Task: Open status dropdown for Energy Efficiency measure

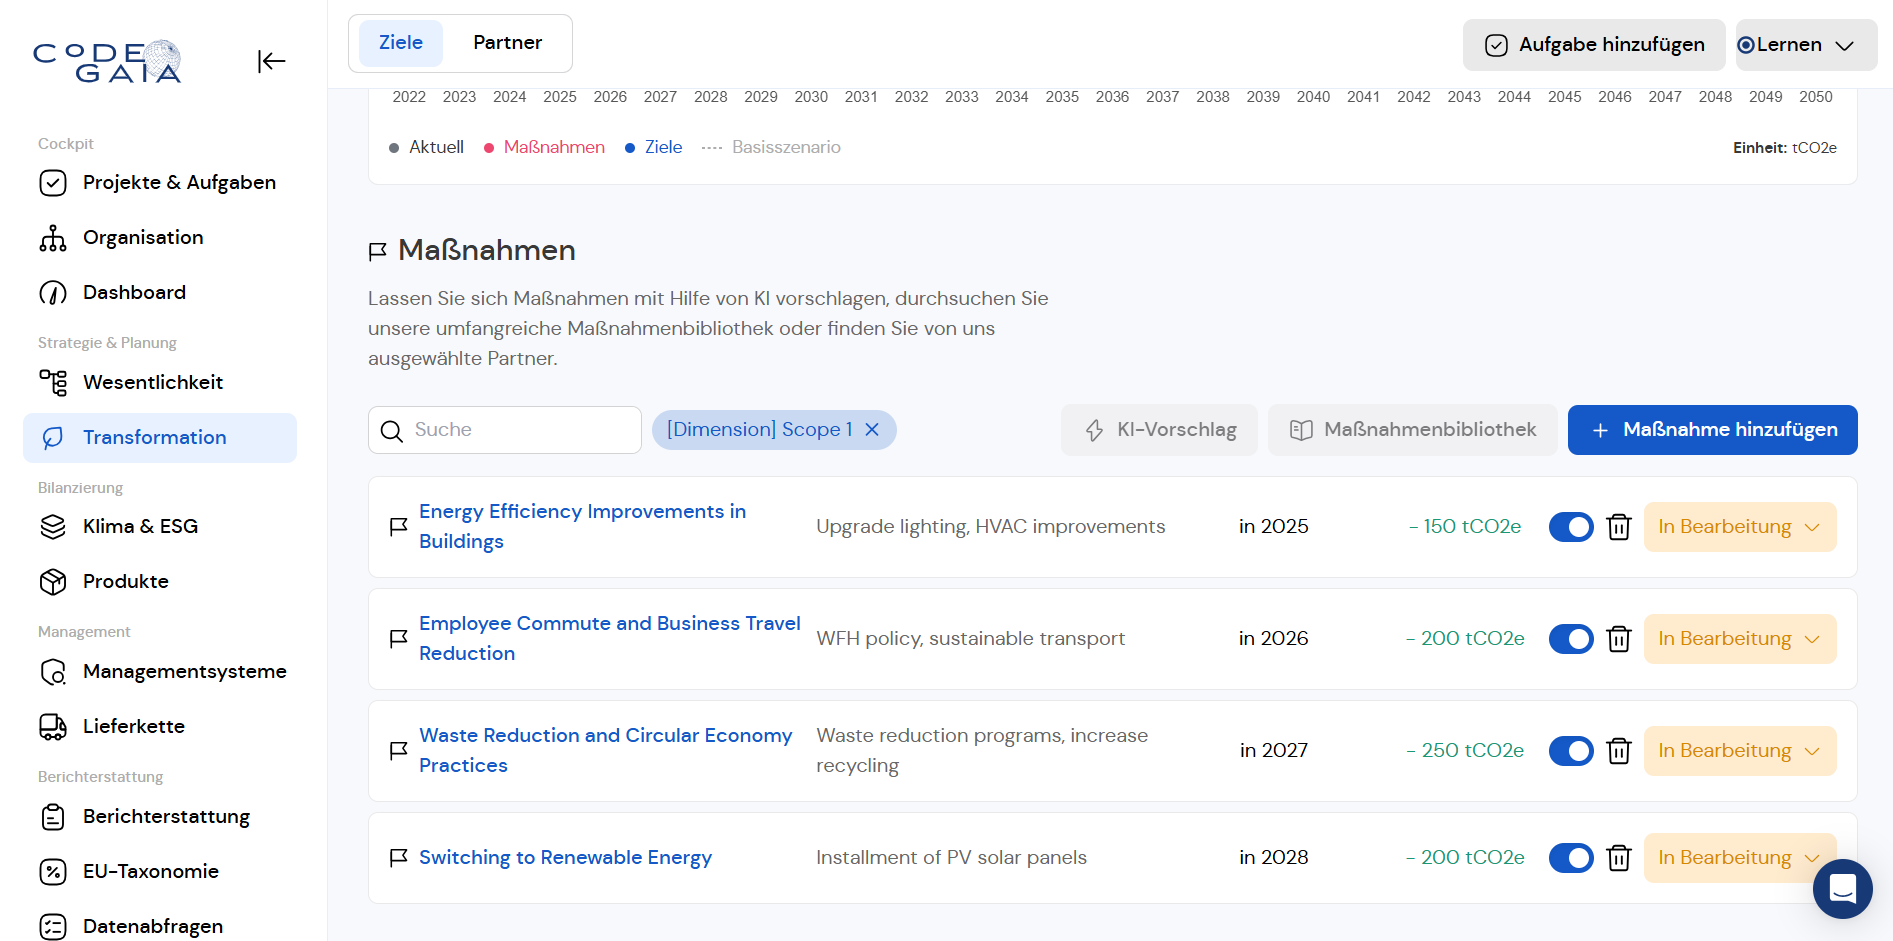Action: coord(1739,527)
